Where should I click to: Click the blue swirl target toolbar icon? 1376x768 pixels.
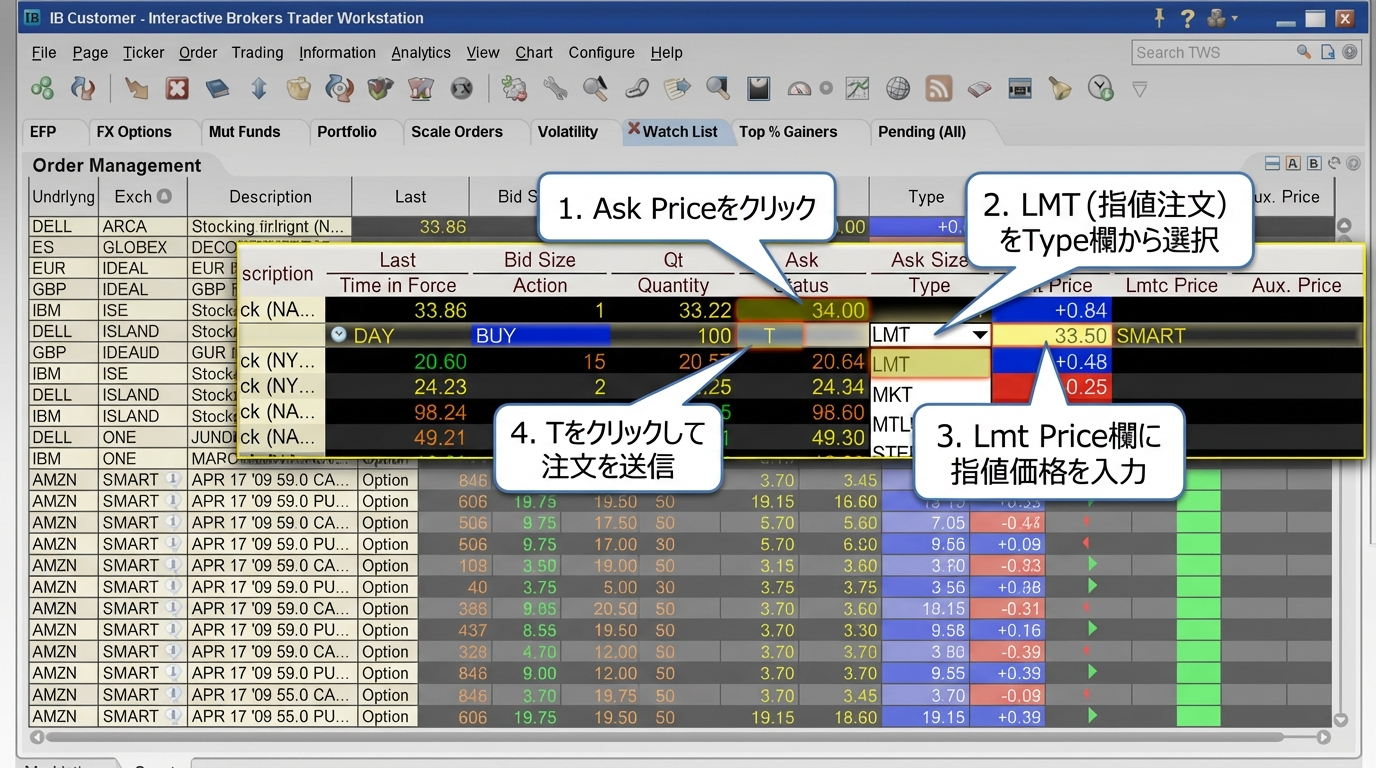[x=340, y=89]
